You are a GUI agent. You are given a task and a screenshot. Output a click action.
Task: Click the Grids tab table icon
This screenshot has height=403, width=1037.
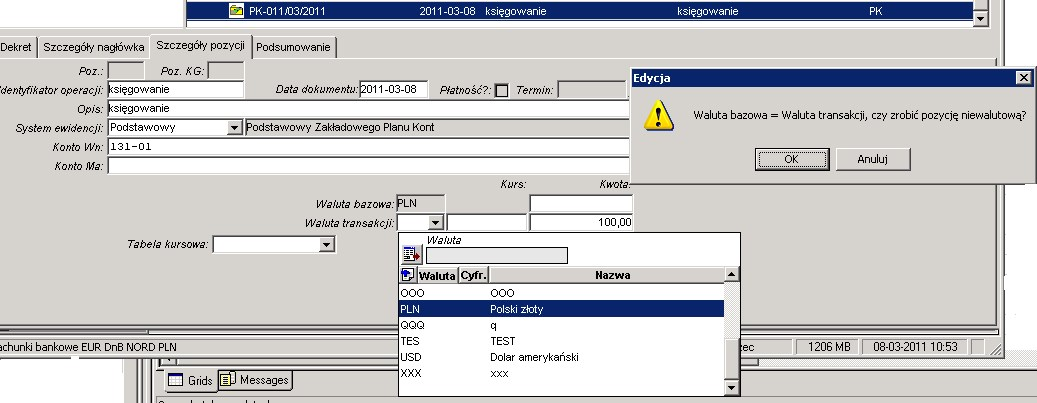point(175,380)
